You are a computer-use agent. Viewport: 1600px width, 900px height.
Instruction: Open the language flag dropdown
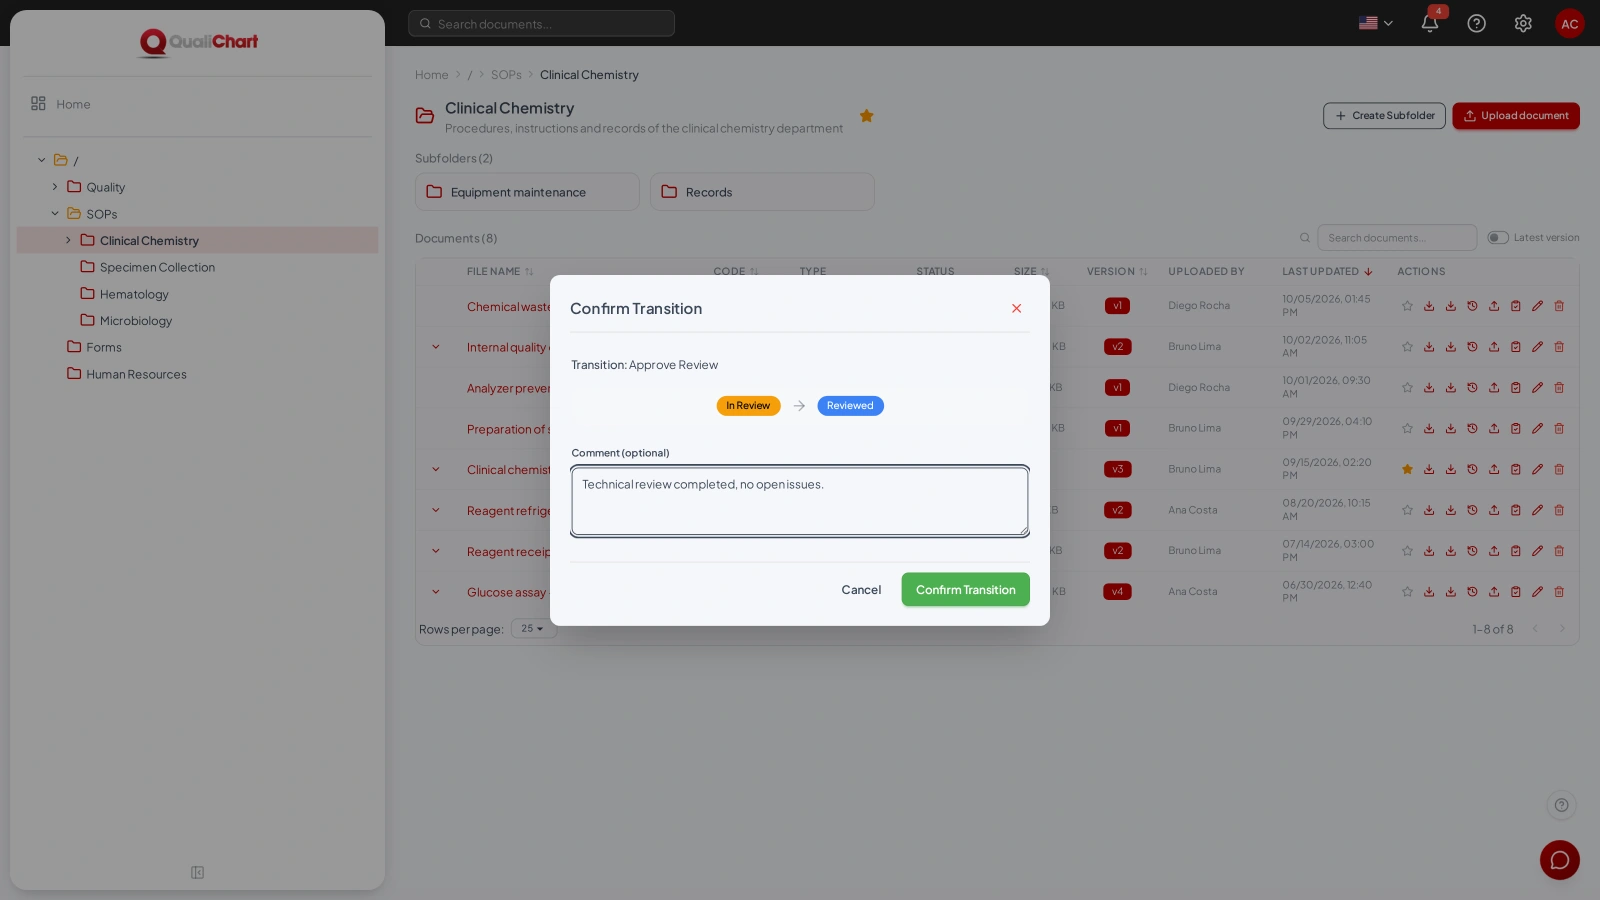(x=1376, y=23)
